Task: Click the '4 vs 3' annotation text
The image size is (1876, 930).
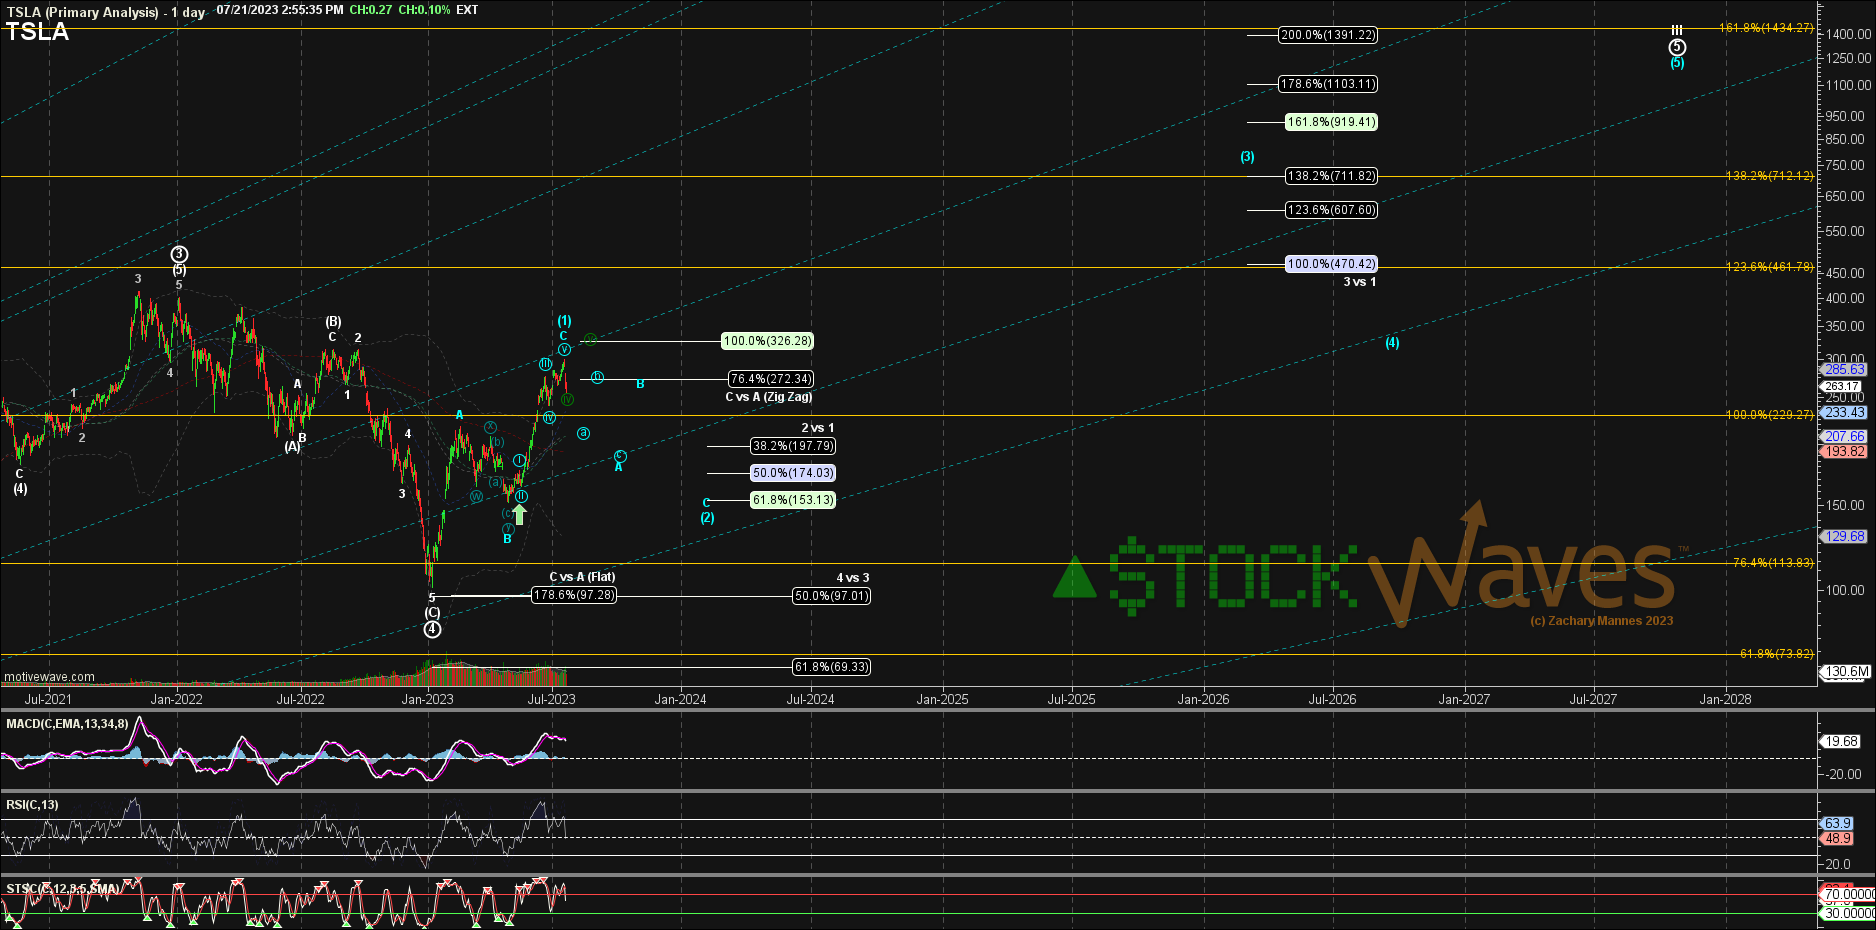Action: (853, 578)
